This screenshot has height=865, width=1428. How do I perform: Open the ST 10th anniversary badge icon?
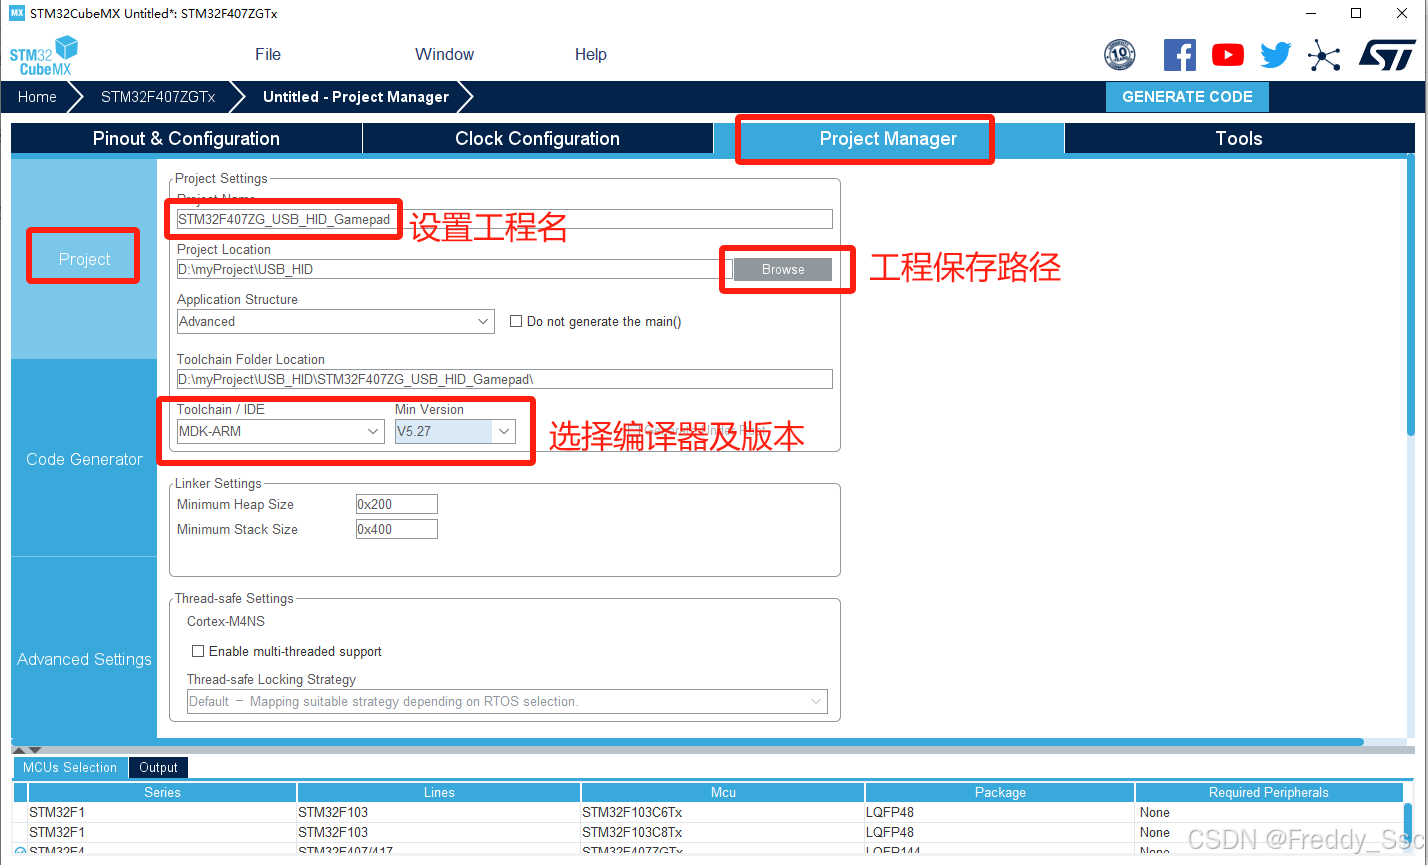click(1120, 55)
